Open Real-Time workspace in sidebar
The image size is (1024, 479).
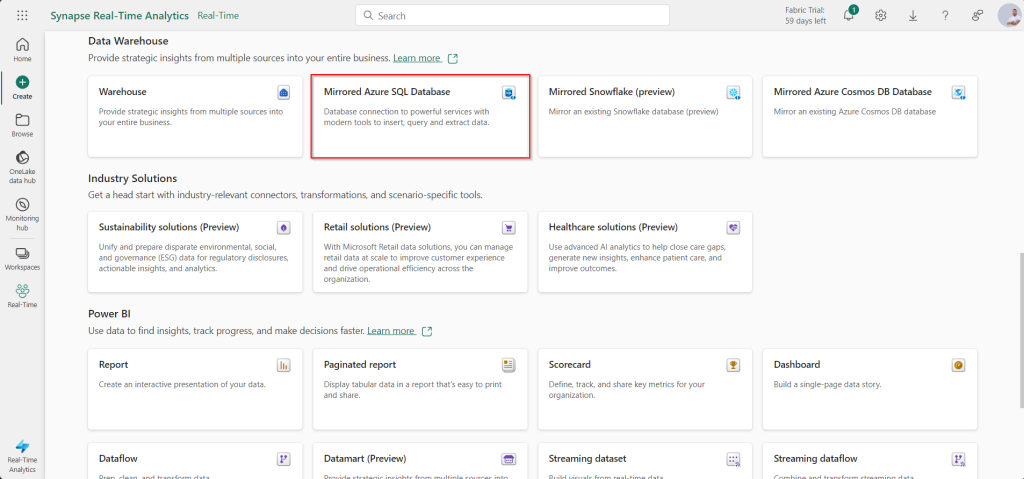22,296
